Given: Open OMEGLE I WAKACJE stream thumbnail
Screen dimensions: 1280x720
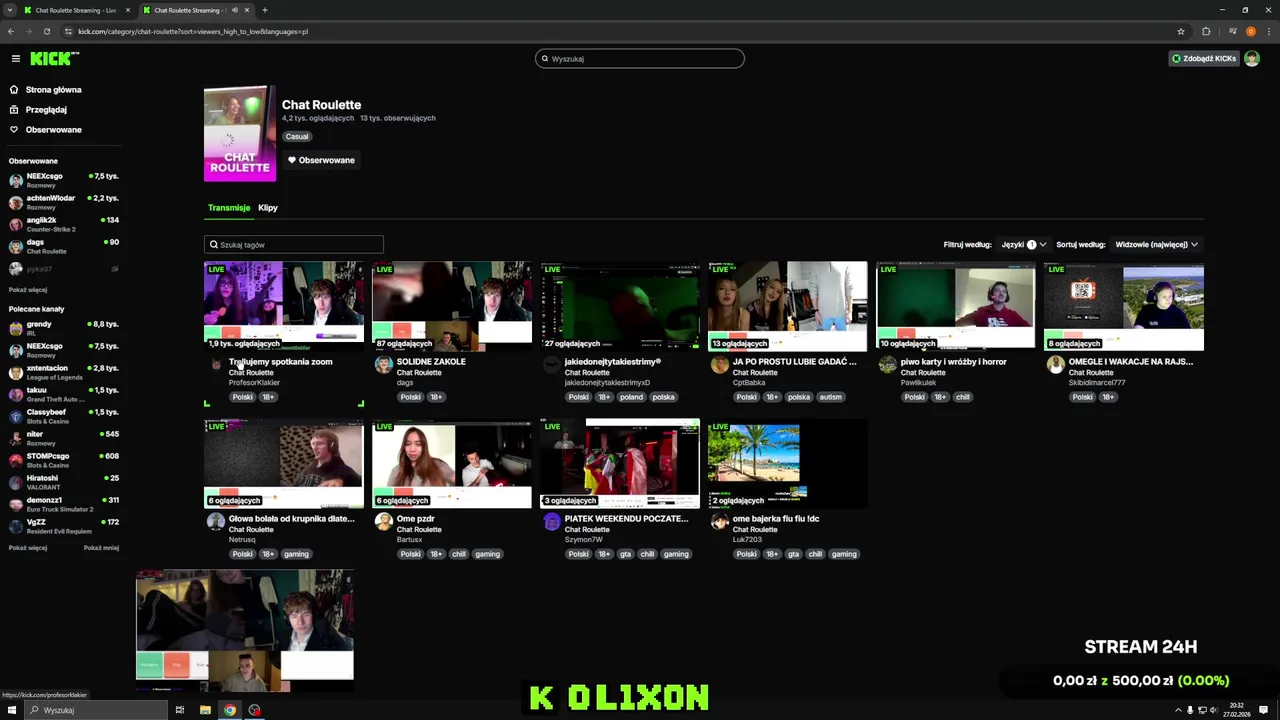Looking at the screenshot, I should 1124,306.
